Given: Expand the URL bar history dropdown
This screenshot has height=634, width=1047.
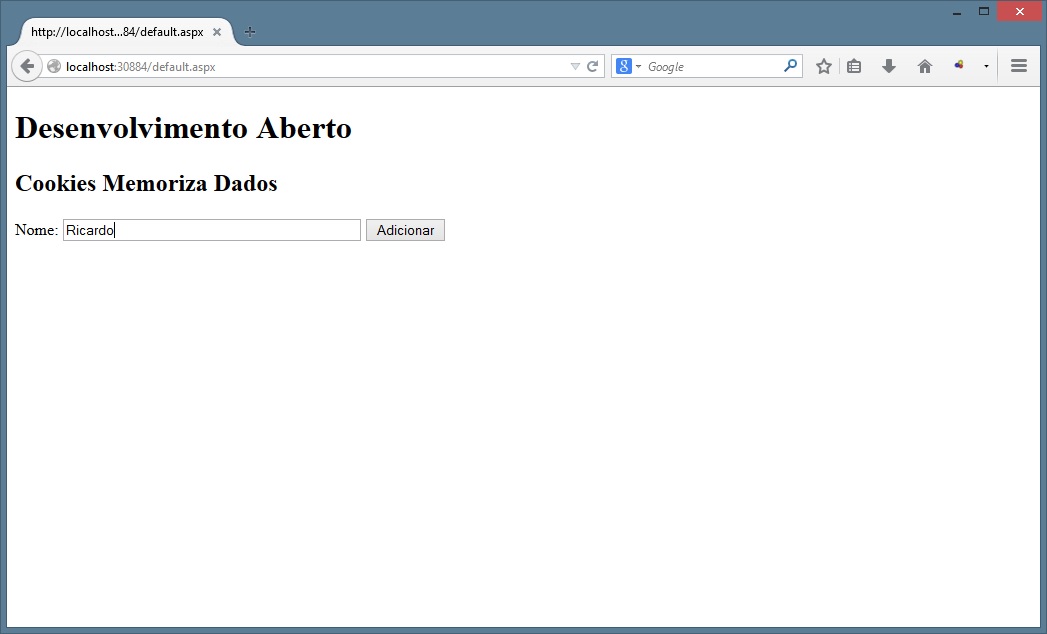Looking at the screenshot, I should [x=575, y=67].
